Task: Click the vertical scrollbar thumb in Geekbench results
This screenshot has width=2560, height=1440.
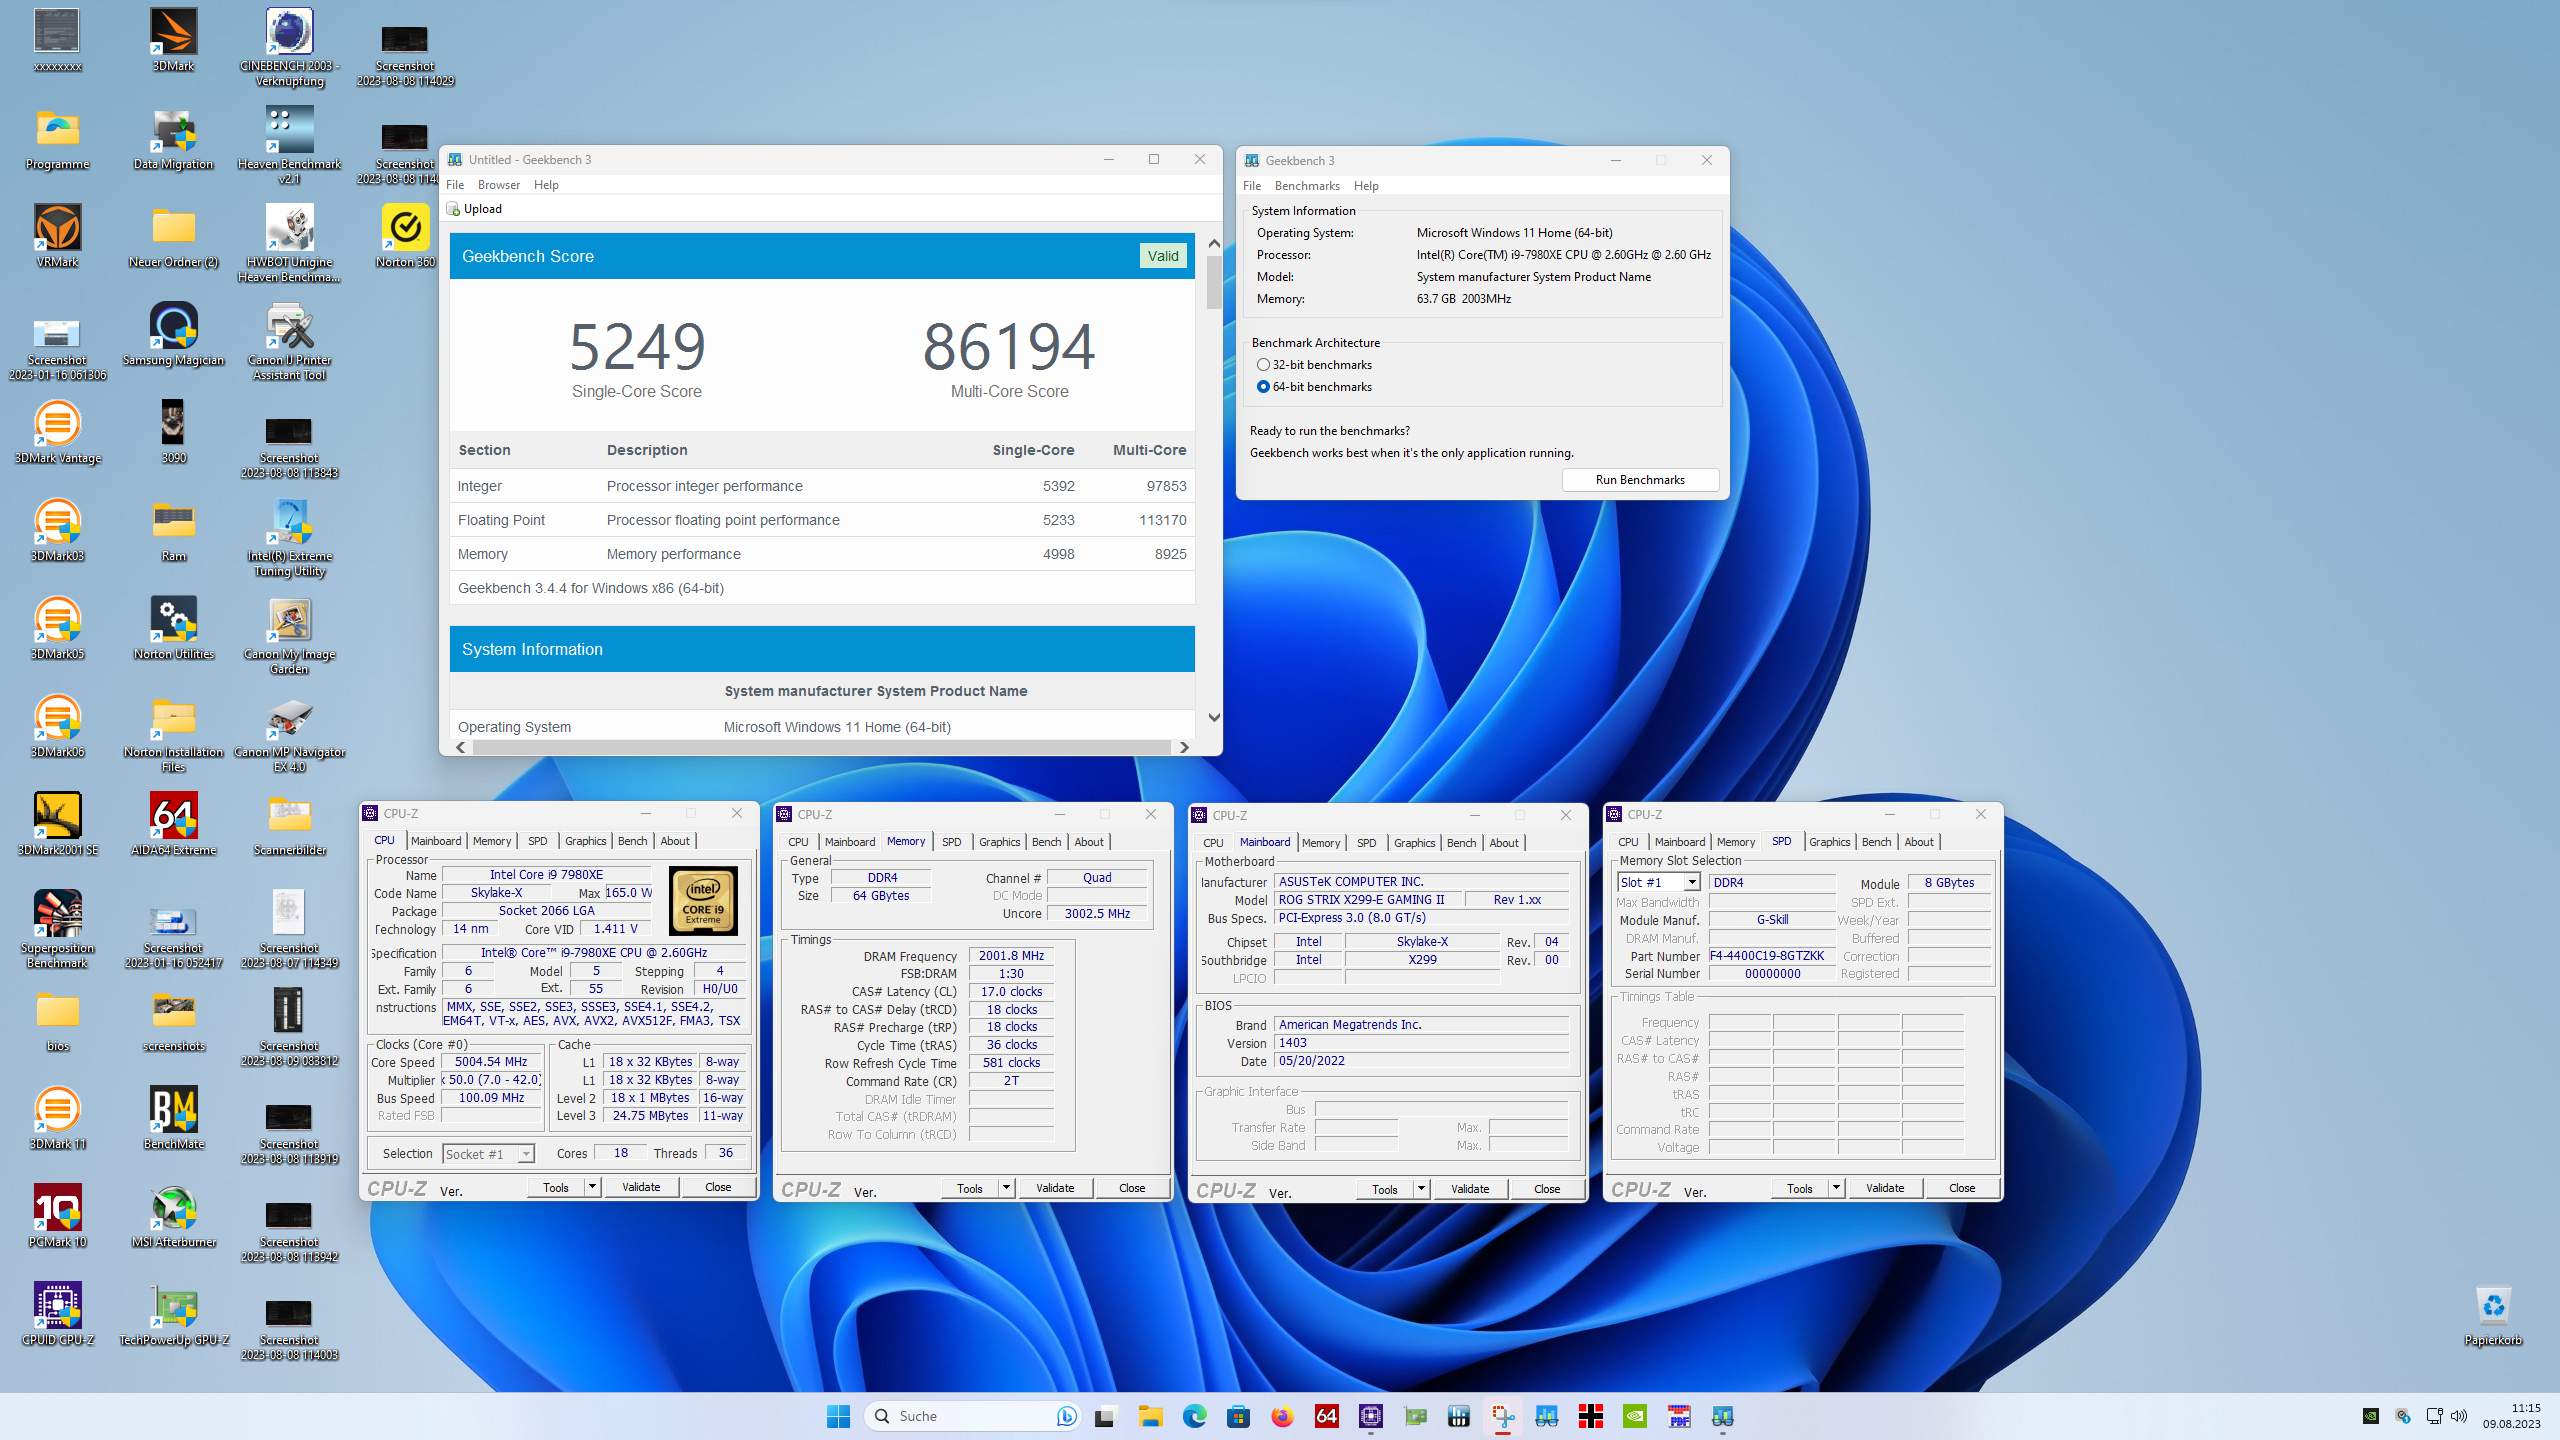Action: pyautogui.click(x=1214, y=282)
